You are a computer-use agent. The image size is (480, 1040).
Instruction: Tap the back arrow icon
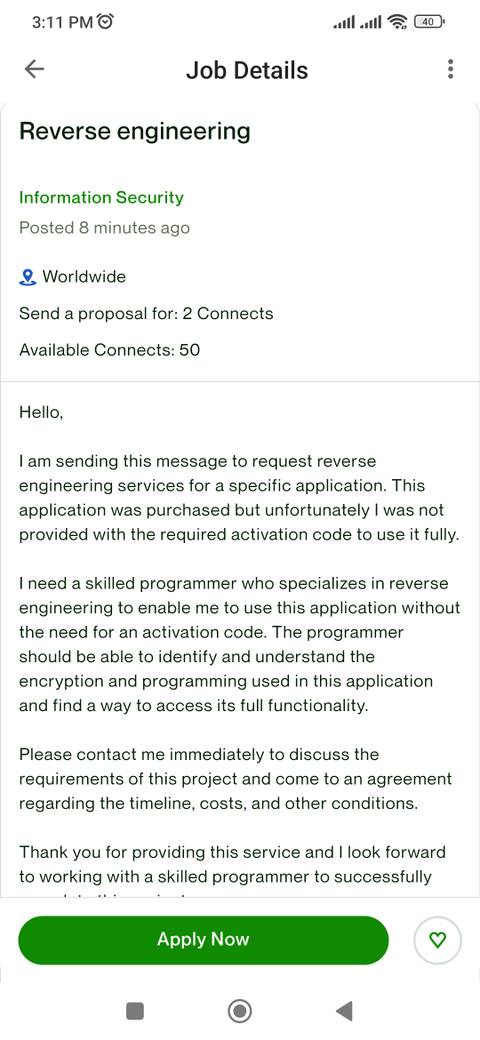(x=34, y=69)
